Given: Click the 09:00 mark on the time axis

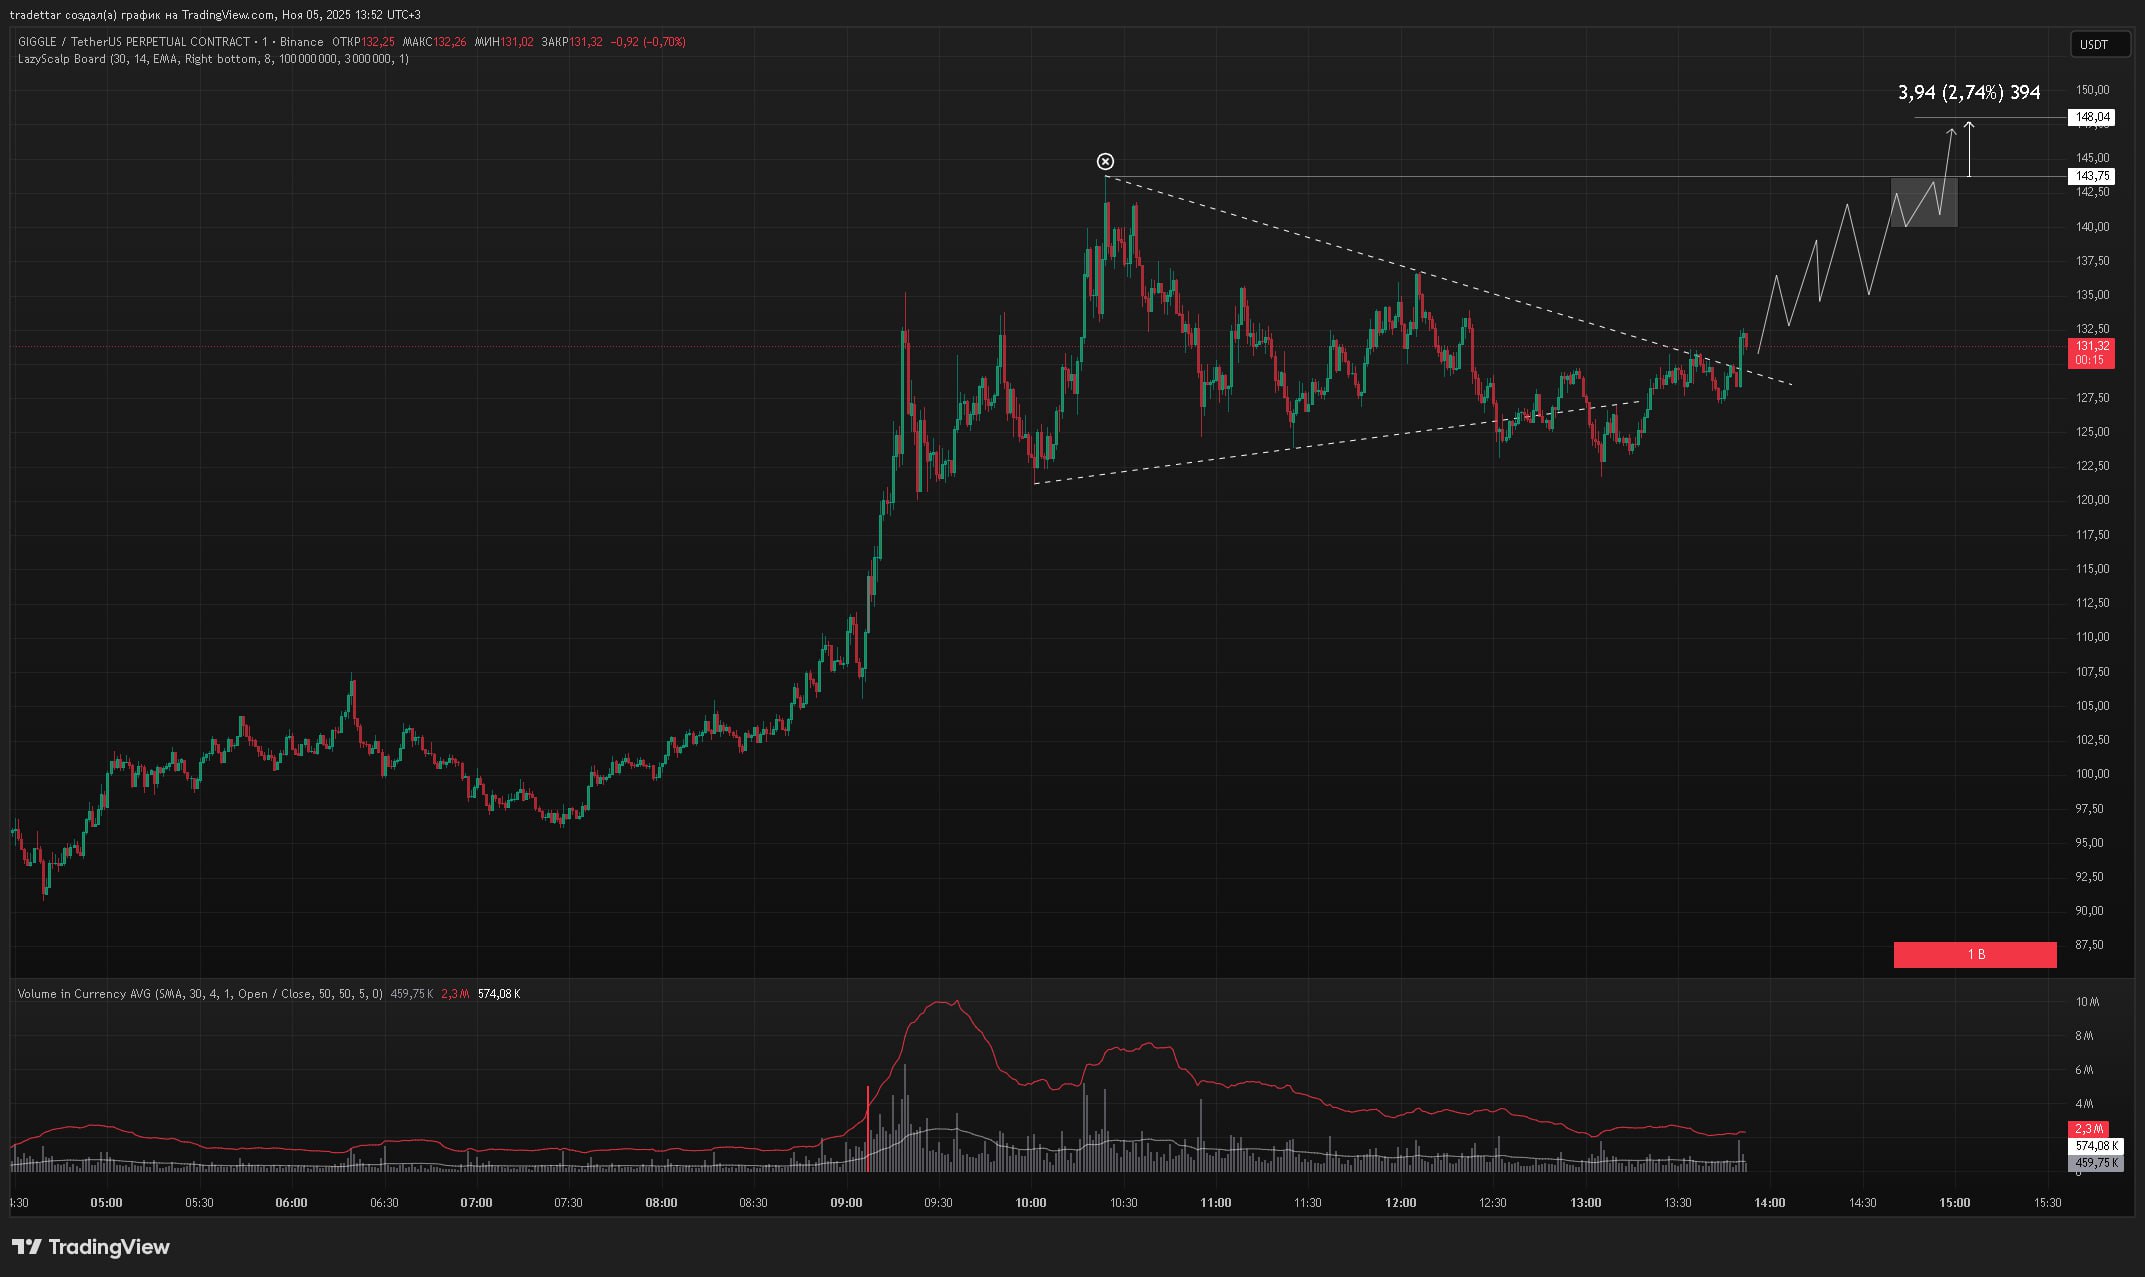Looking at the screenshot, I should click(846, 1203).
